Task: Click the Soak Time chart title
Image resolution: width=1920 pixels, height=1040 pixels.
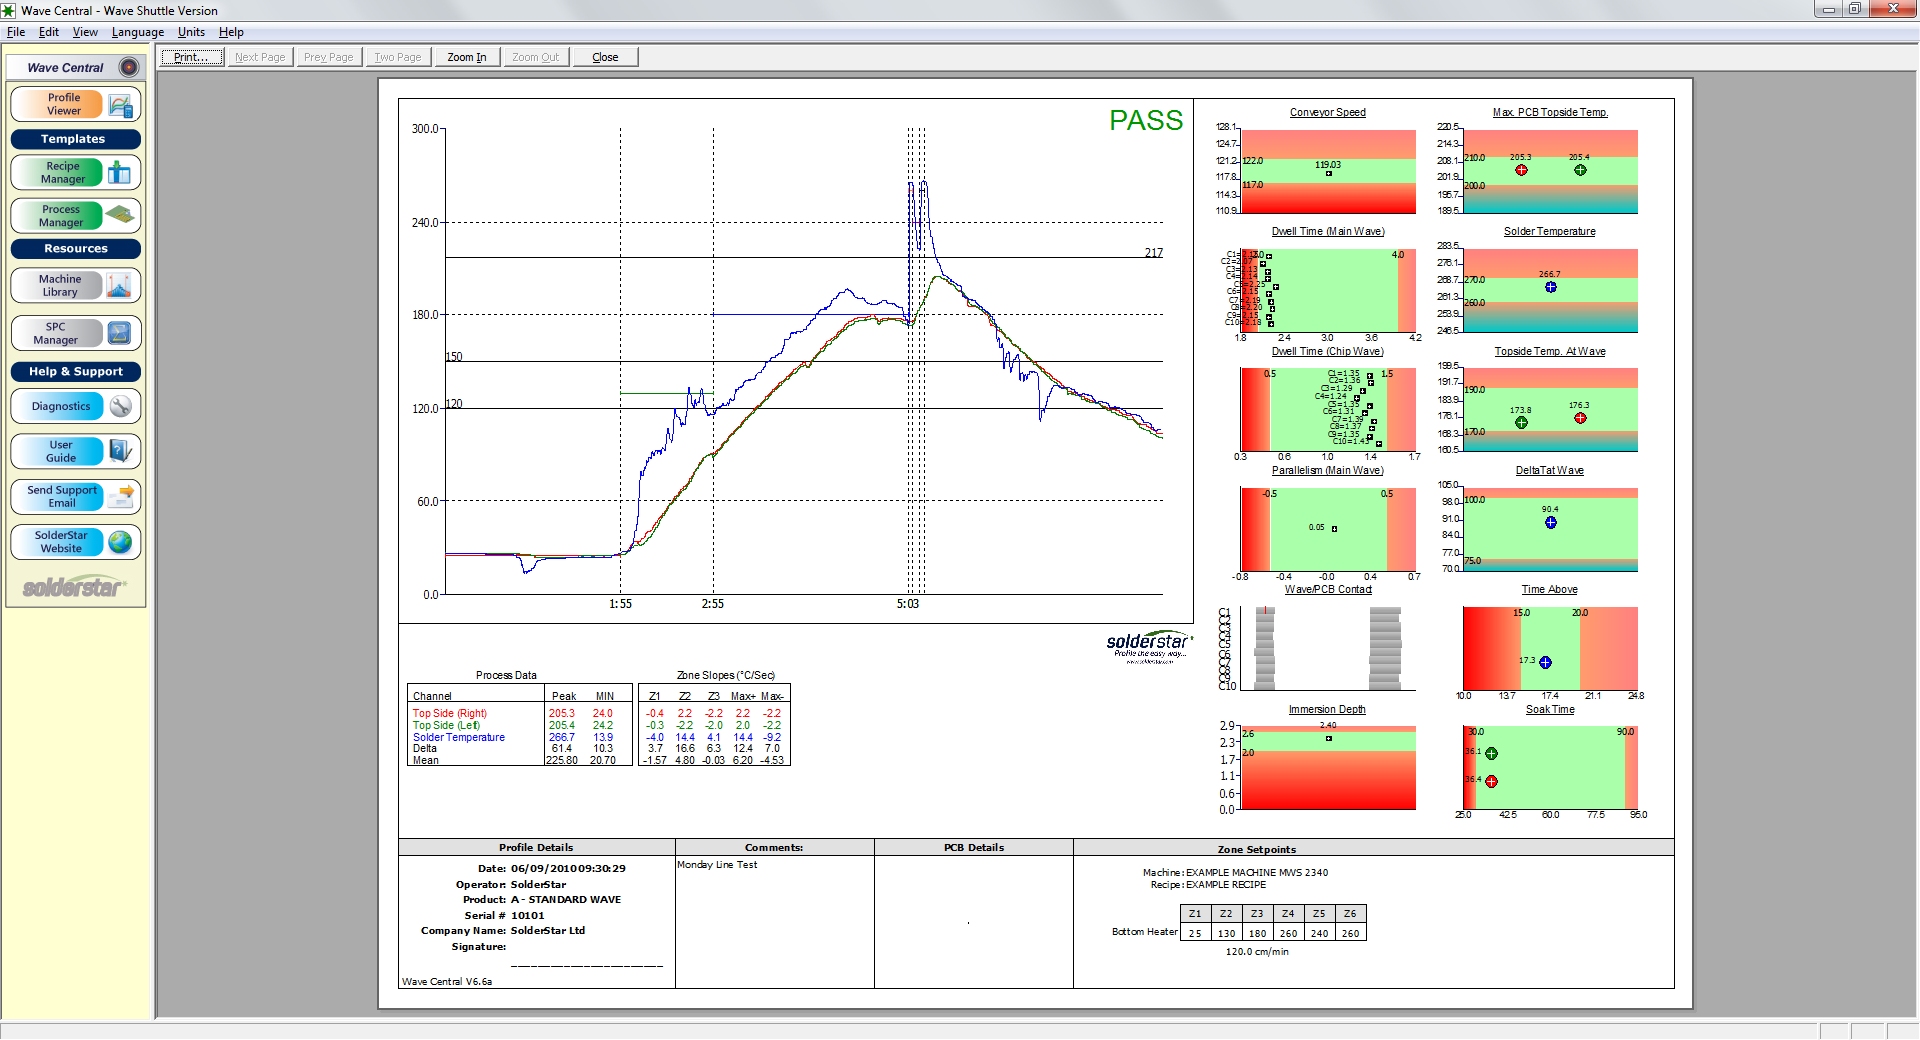Action: click(x=1549, y=709)
